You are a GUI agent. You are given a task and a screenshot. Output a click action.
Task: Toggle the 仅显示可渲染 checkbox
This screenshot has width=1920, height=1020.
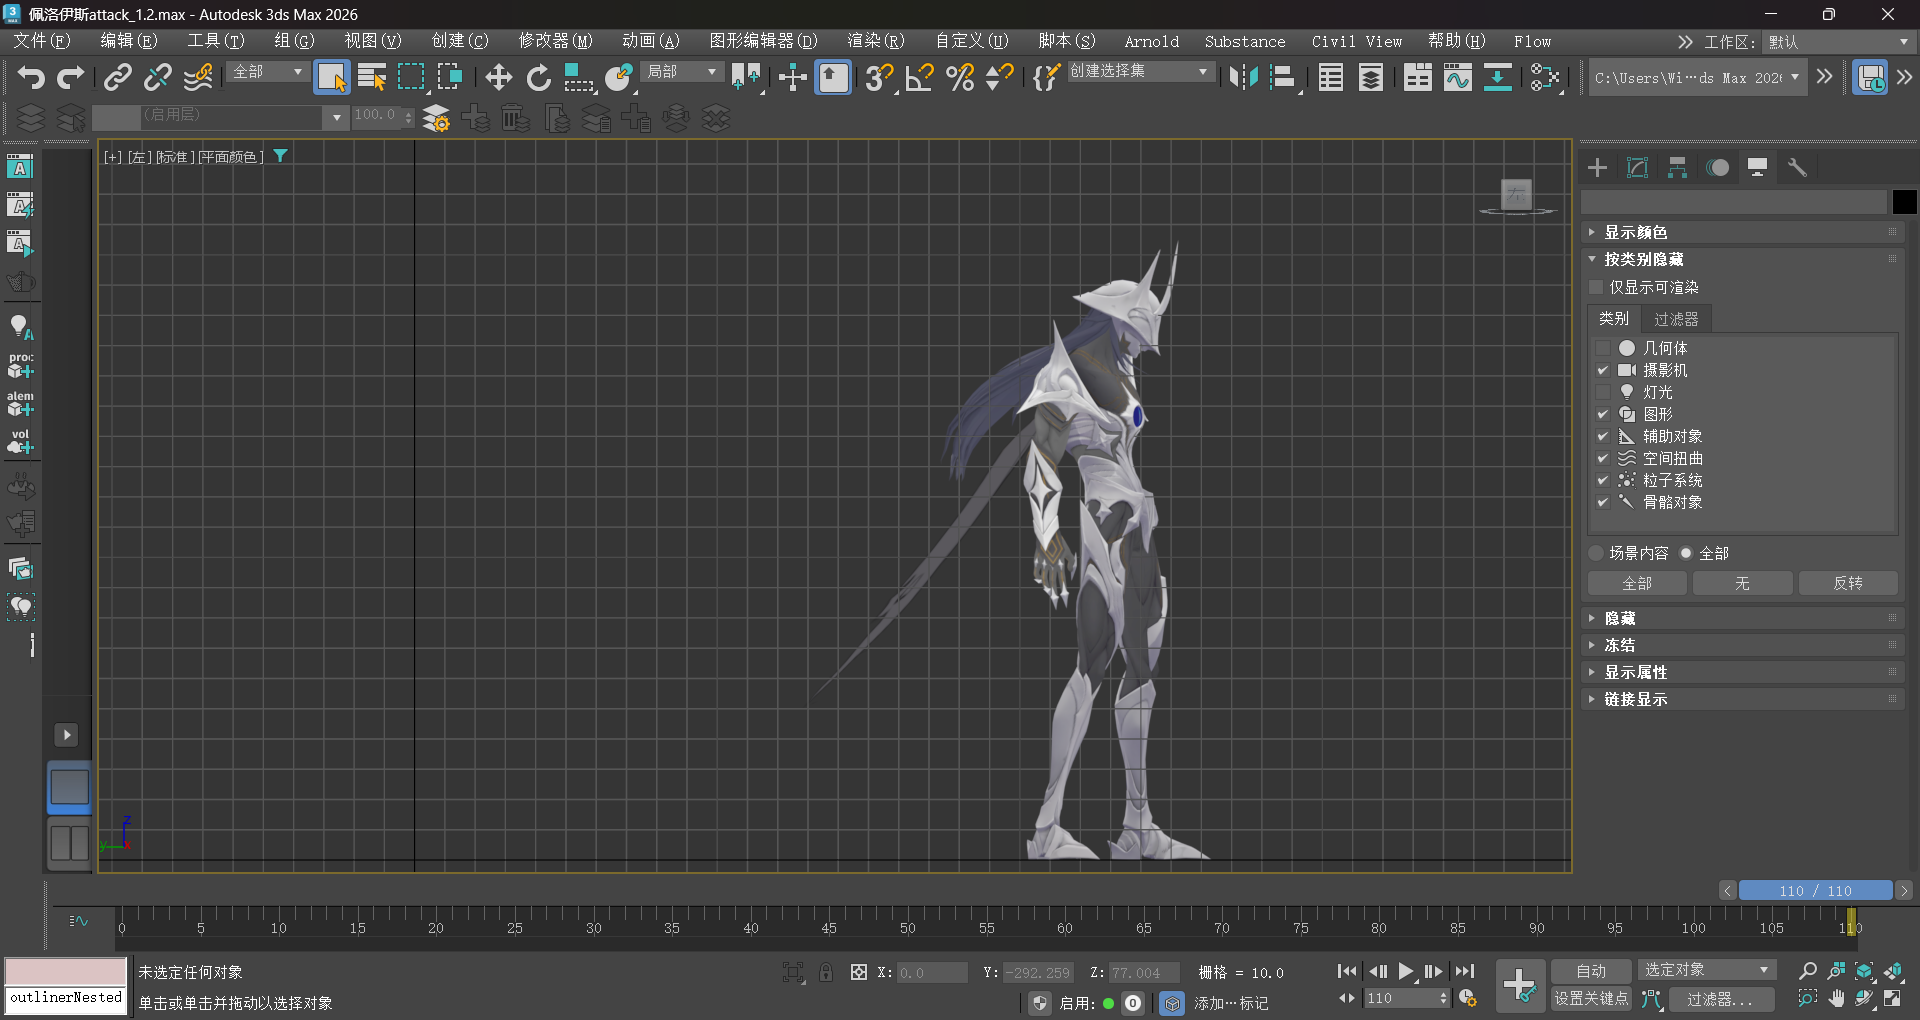pos(1597,288)
